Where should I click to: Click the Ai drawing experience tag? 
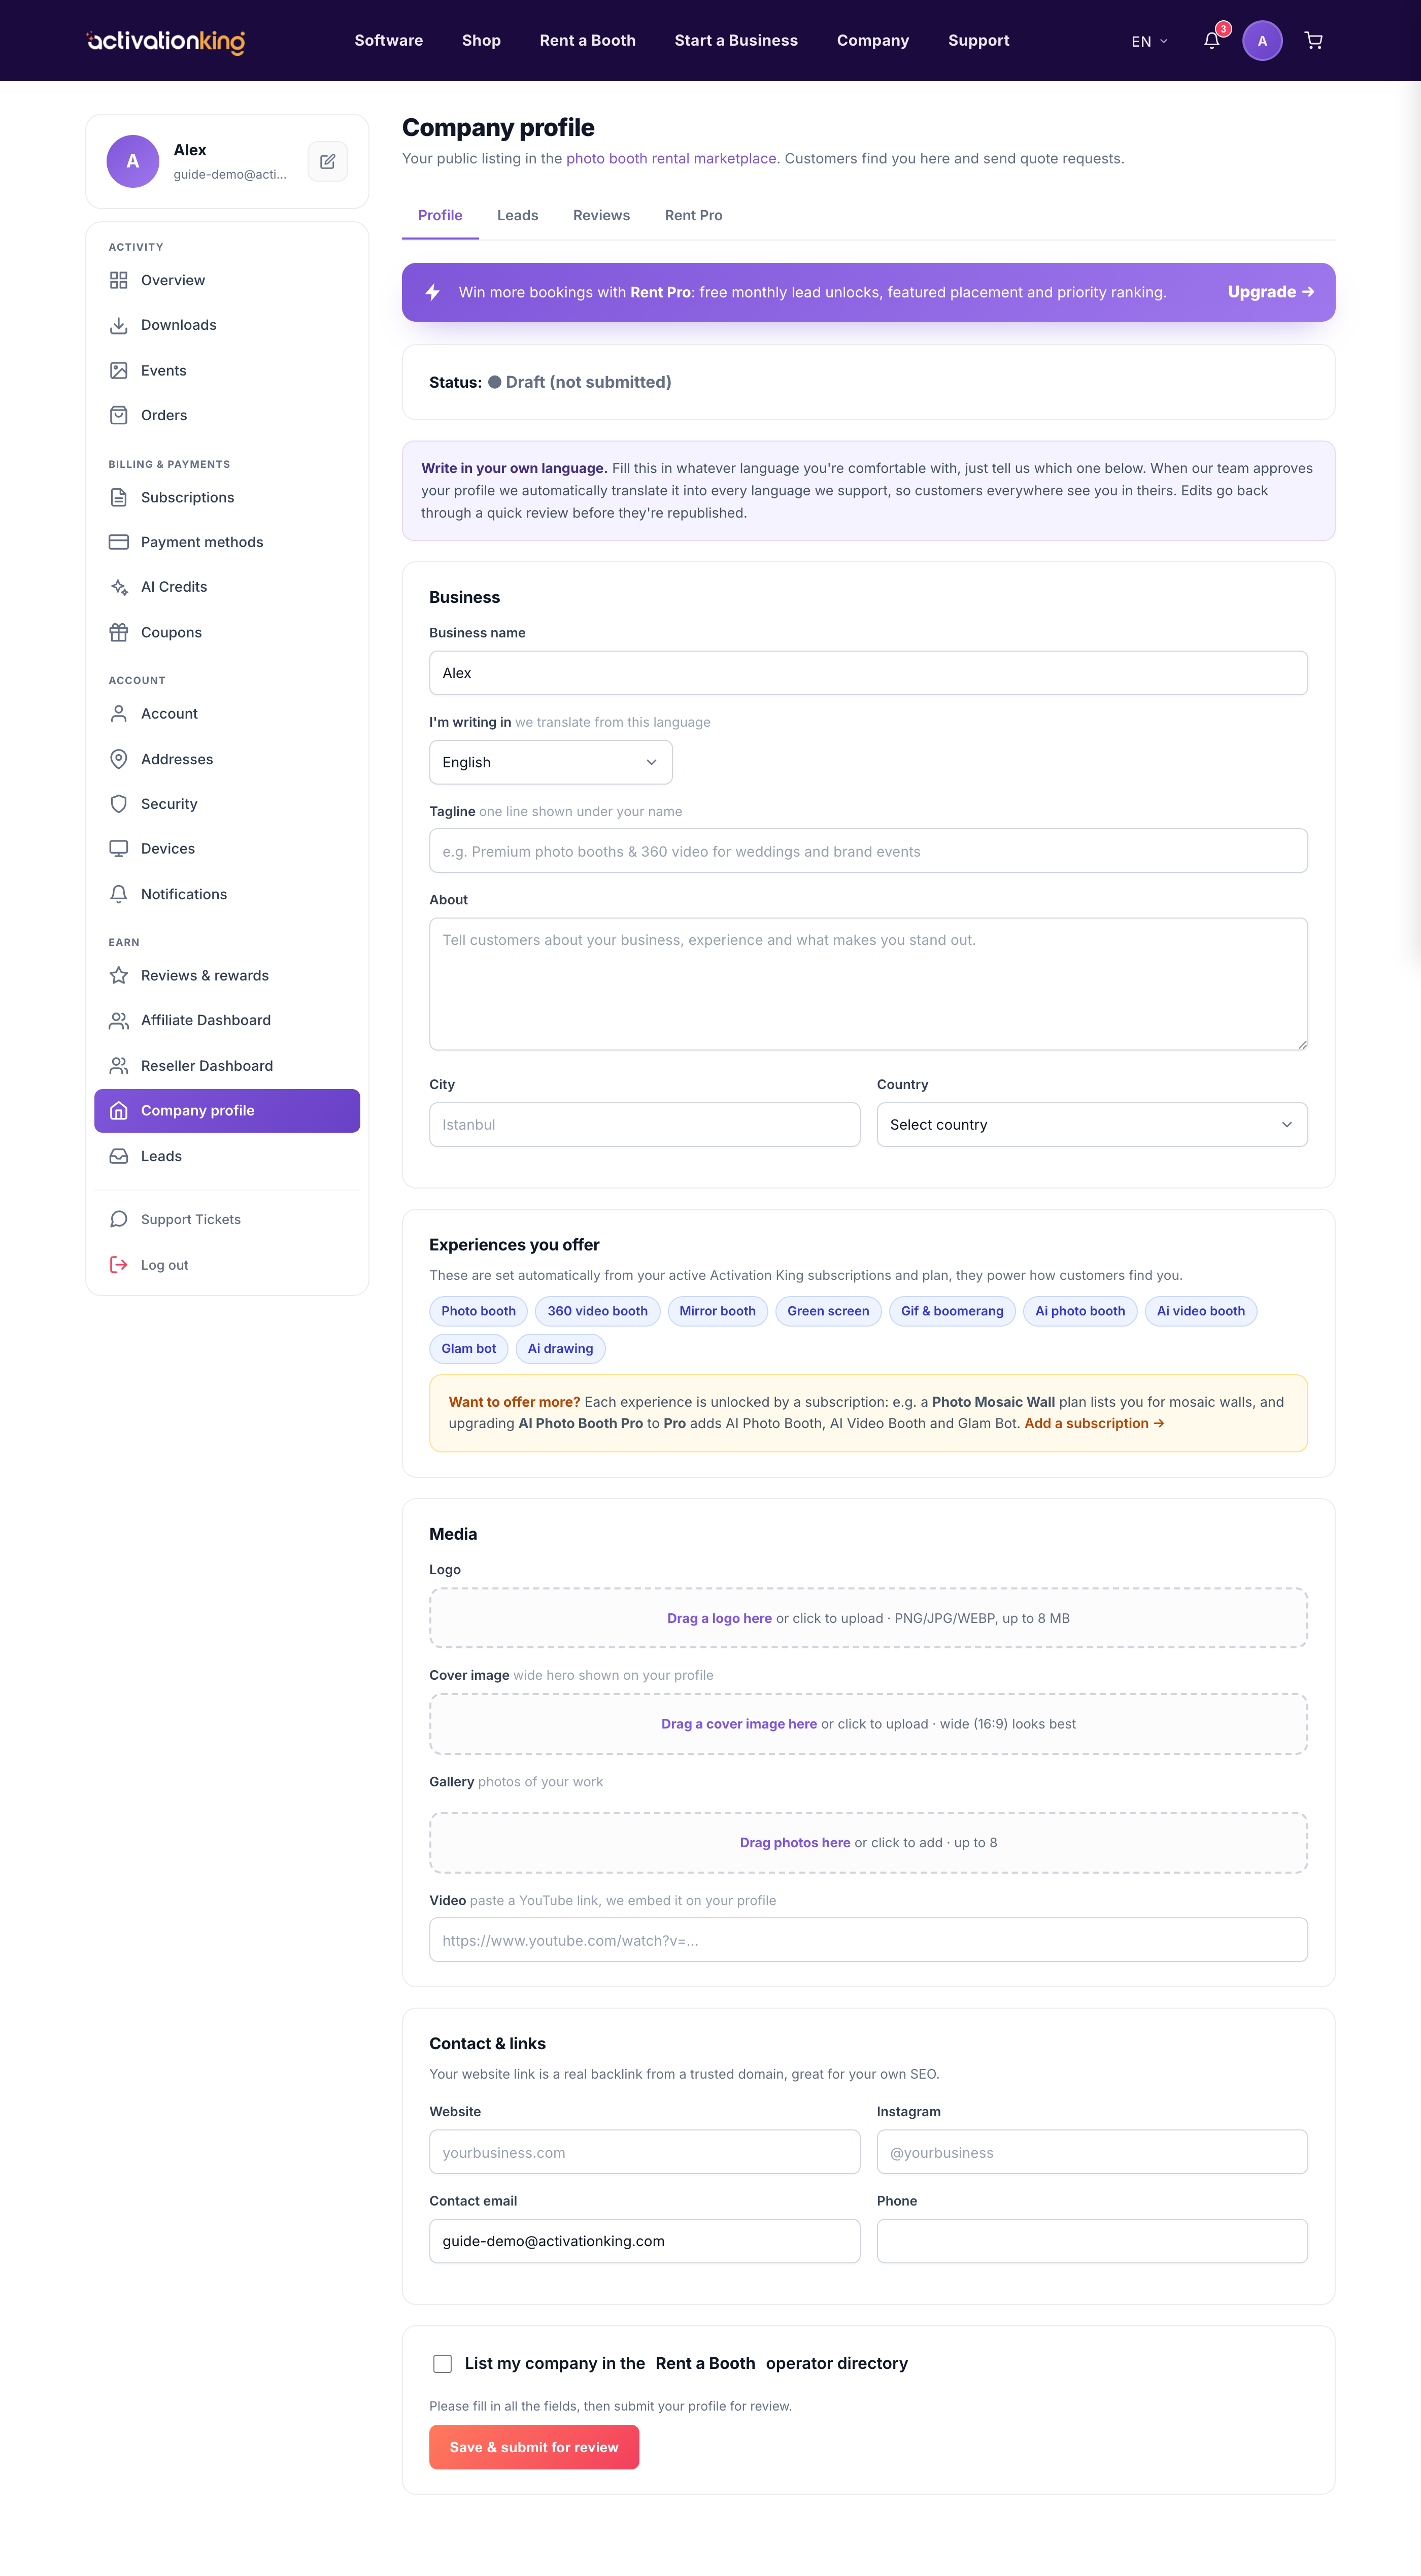560,1349
